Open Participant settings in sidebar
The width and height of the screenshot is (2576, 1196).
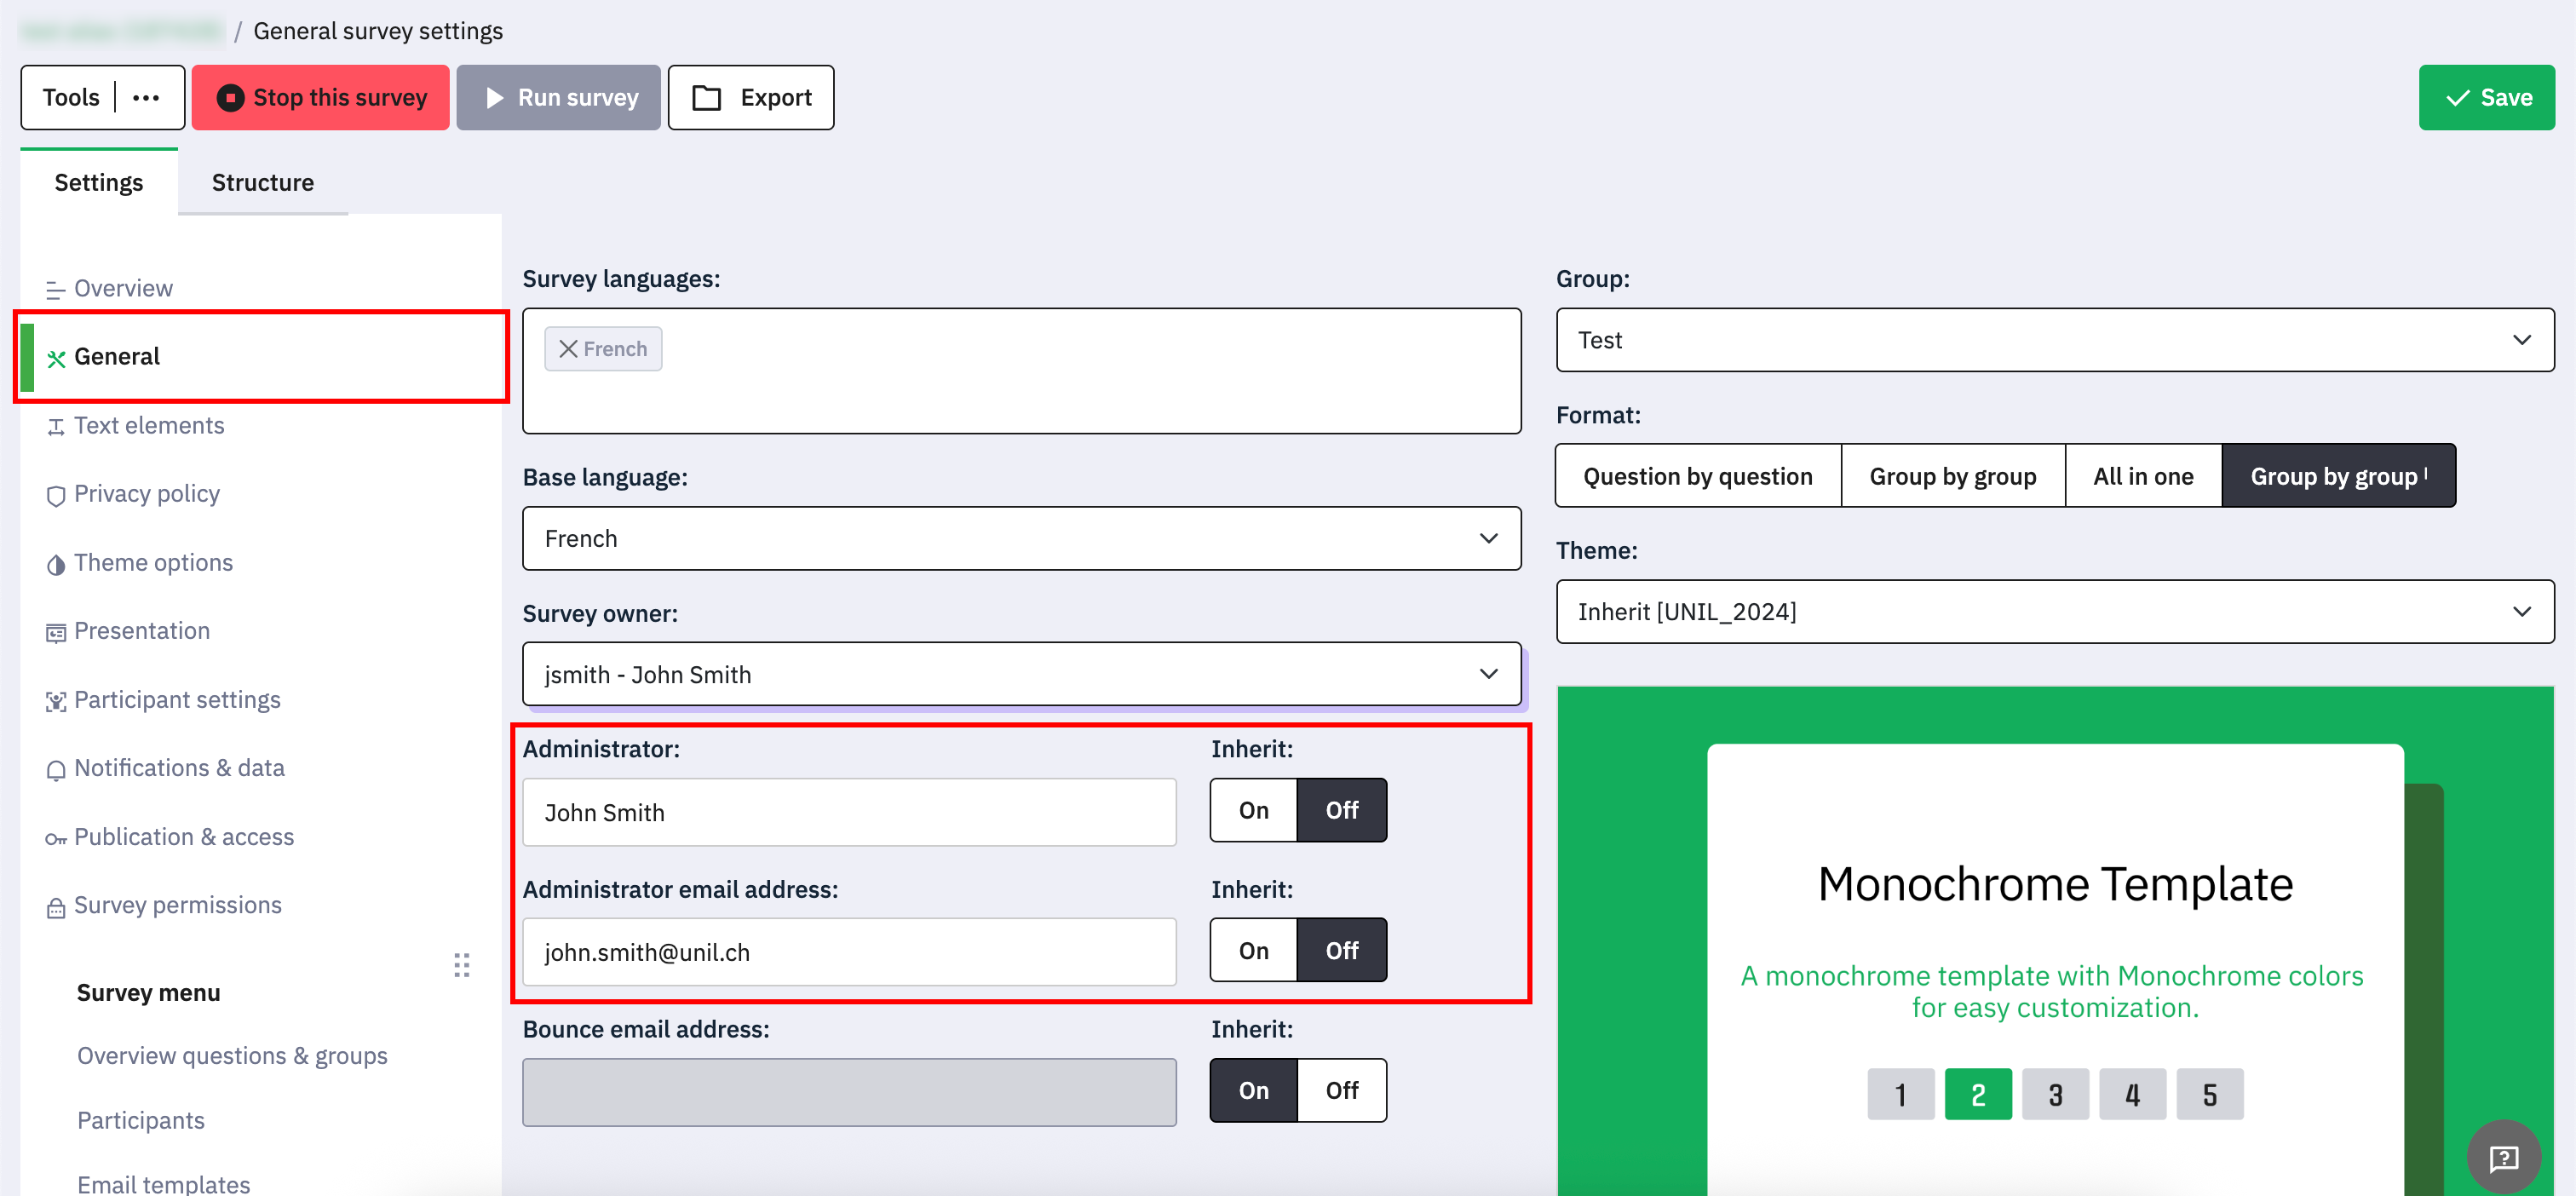pos(177,700)
